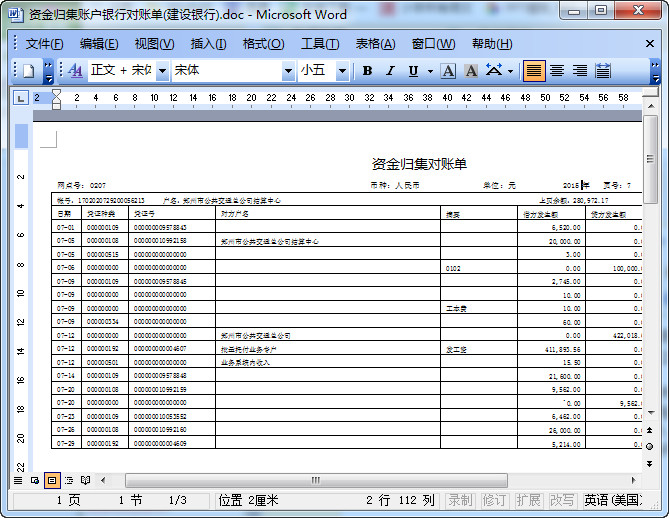Expand the Font name dropdown
Screen dimensions: 669x518
(x=288, y=71)
